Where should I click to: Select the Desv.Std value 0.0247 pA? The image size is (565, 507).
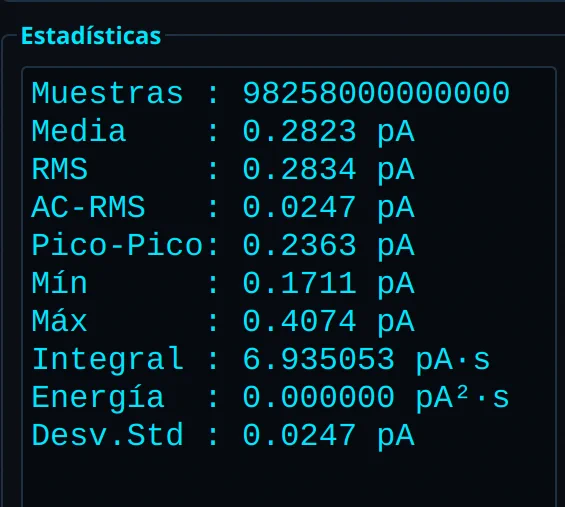(328, 436)
